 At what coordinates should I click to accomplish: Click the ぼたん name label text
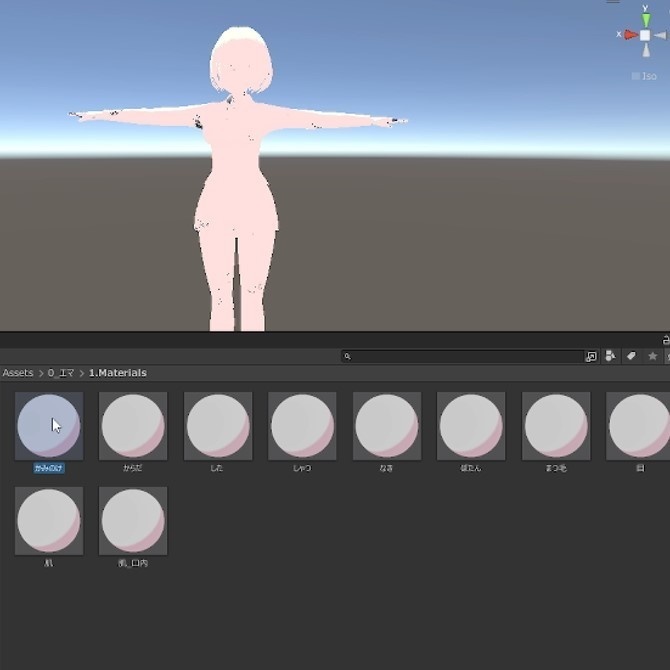point(470,468)
